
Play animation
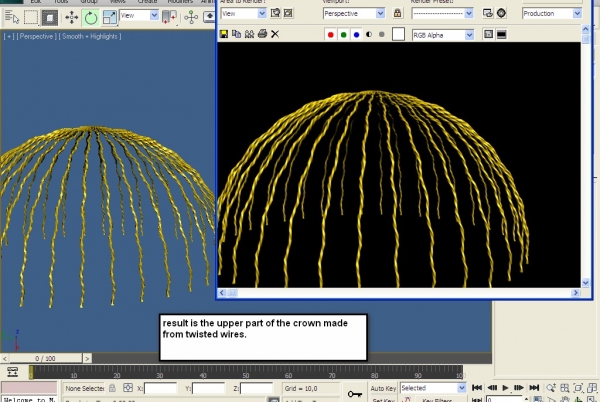(505, 387)
